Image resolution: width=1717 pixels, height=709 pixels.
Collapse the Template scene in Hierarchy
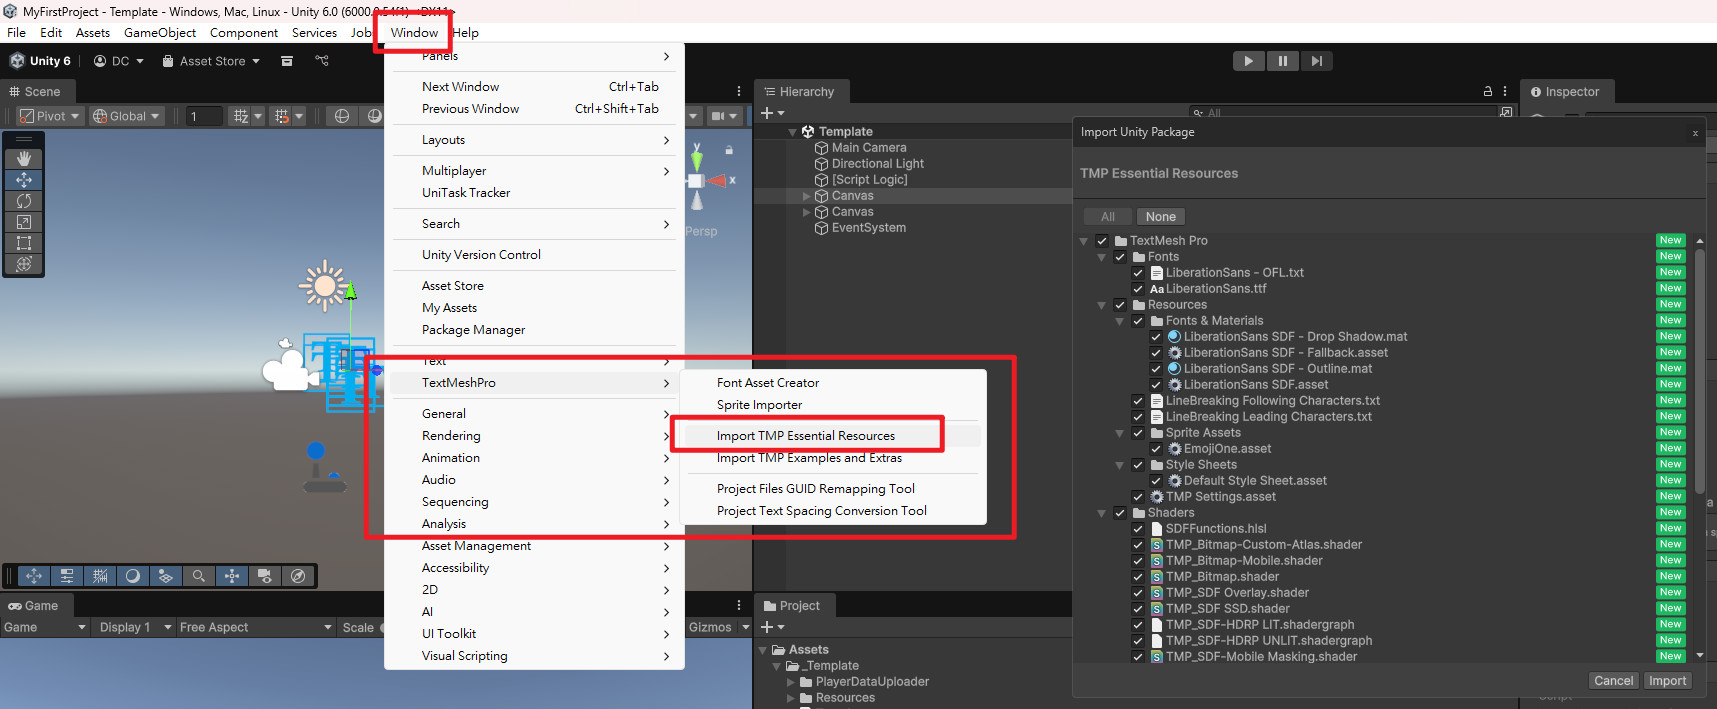coord(793,132)
